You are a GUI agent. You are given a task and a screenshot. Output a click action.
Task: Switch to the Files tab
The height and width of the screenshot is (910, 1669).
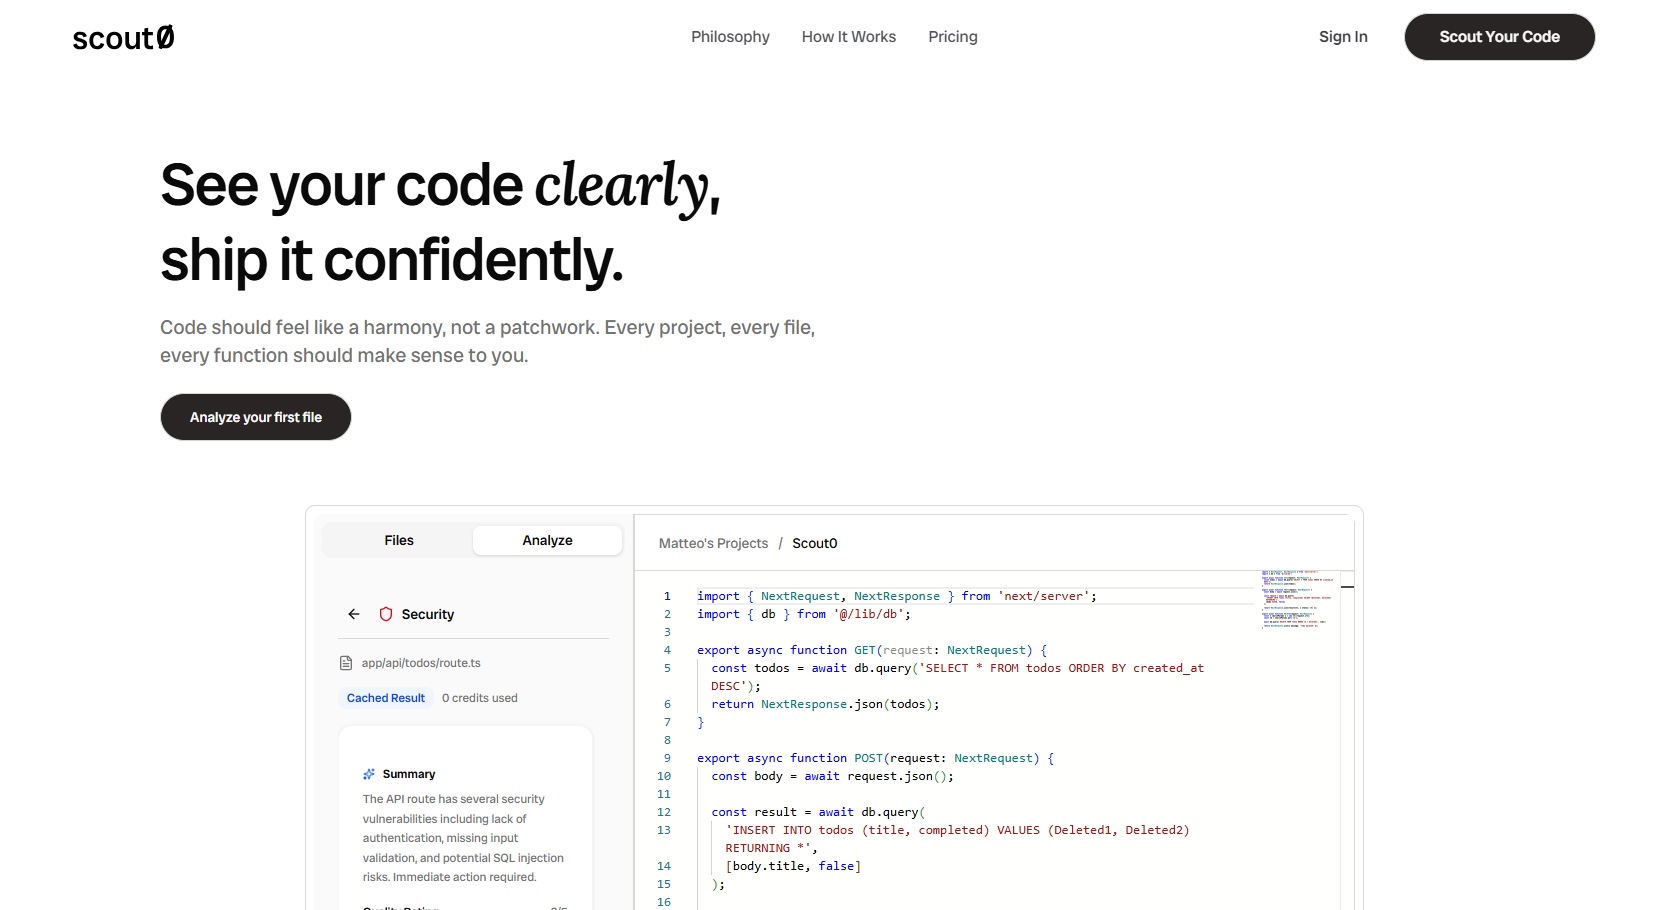click(x=398, y=540)
